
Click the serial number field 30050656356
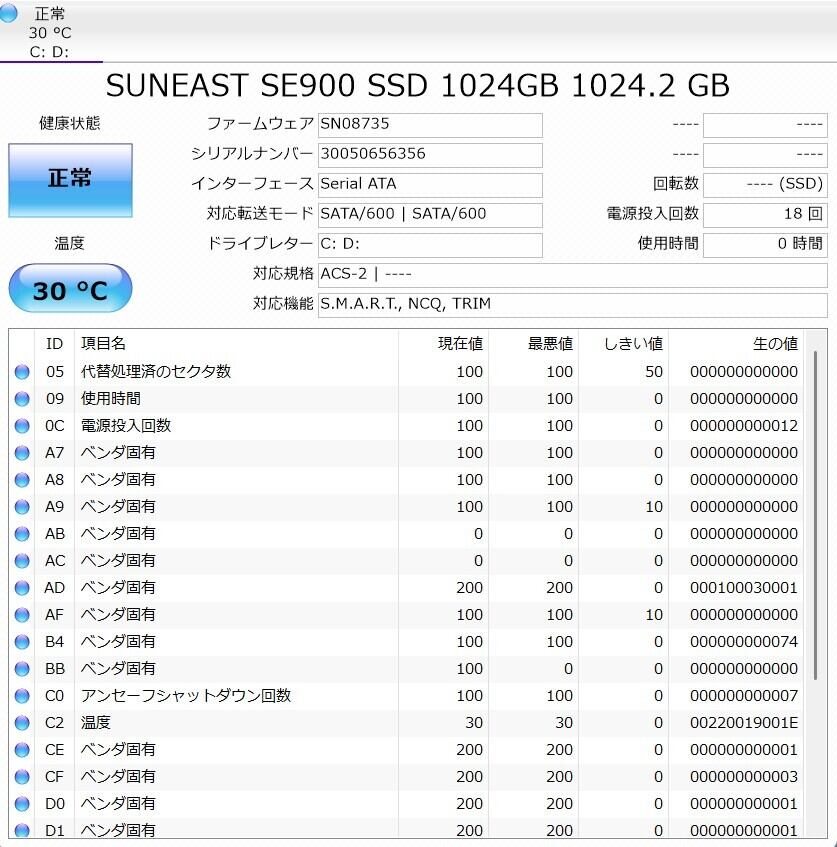coord(430,155)
